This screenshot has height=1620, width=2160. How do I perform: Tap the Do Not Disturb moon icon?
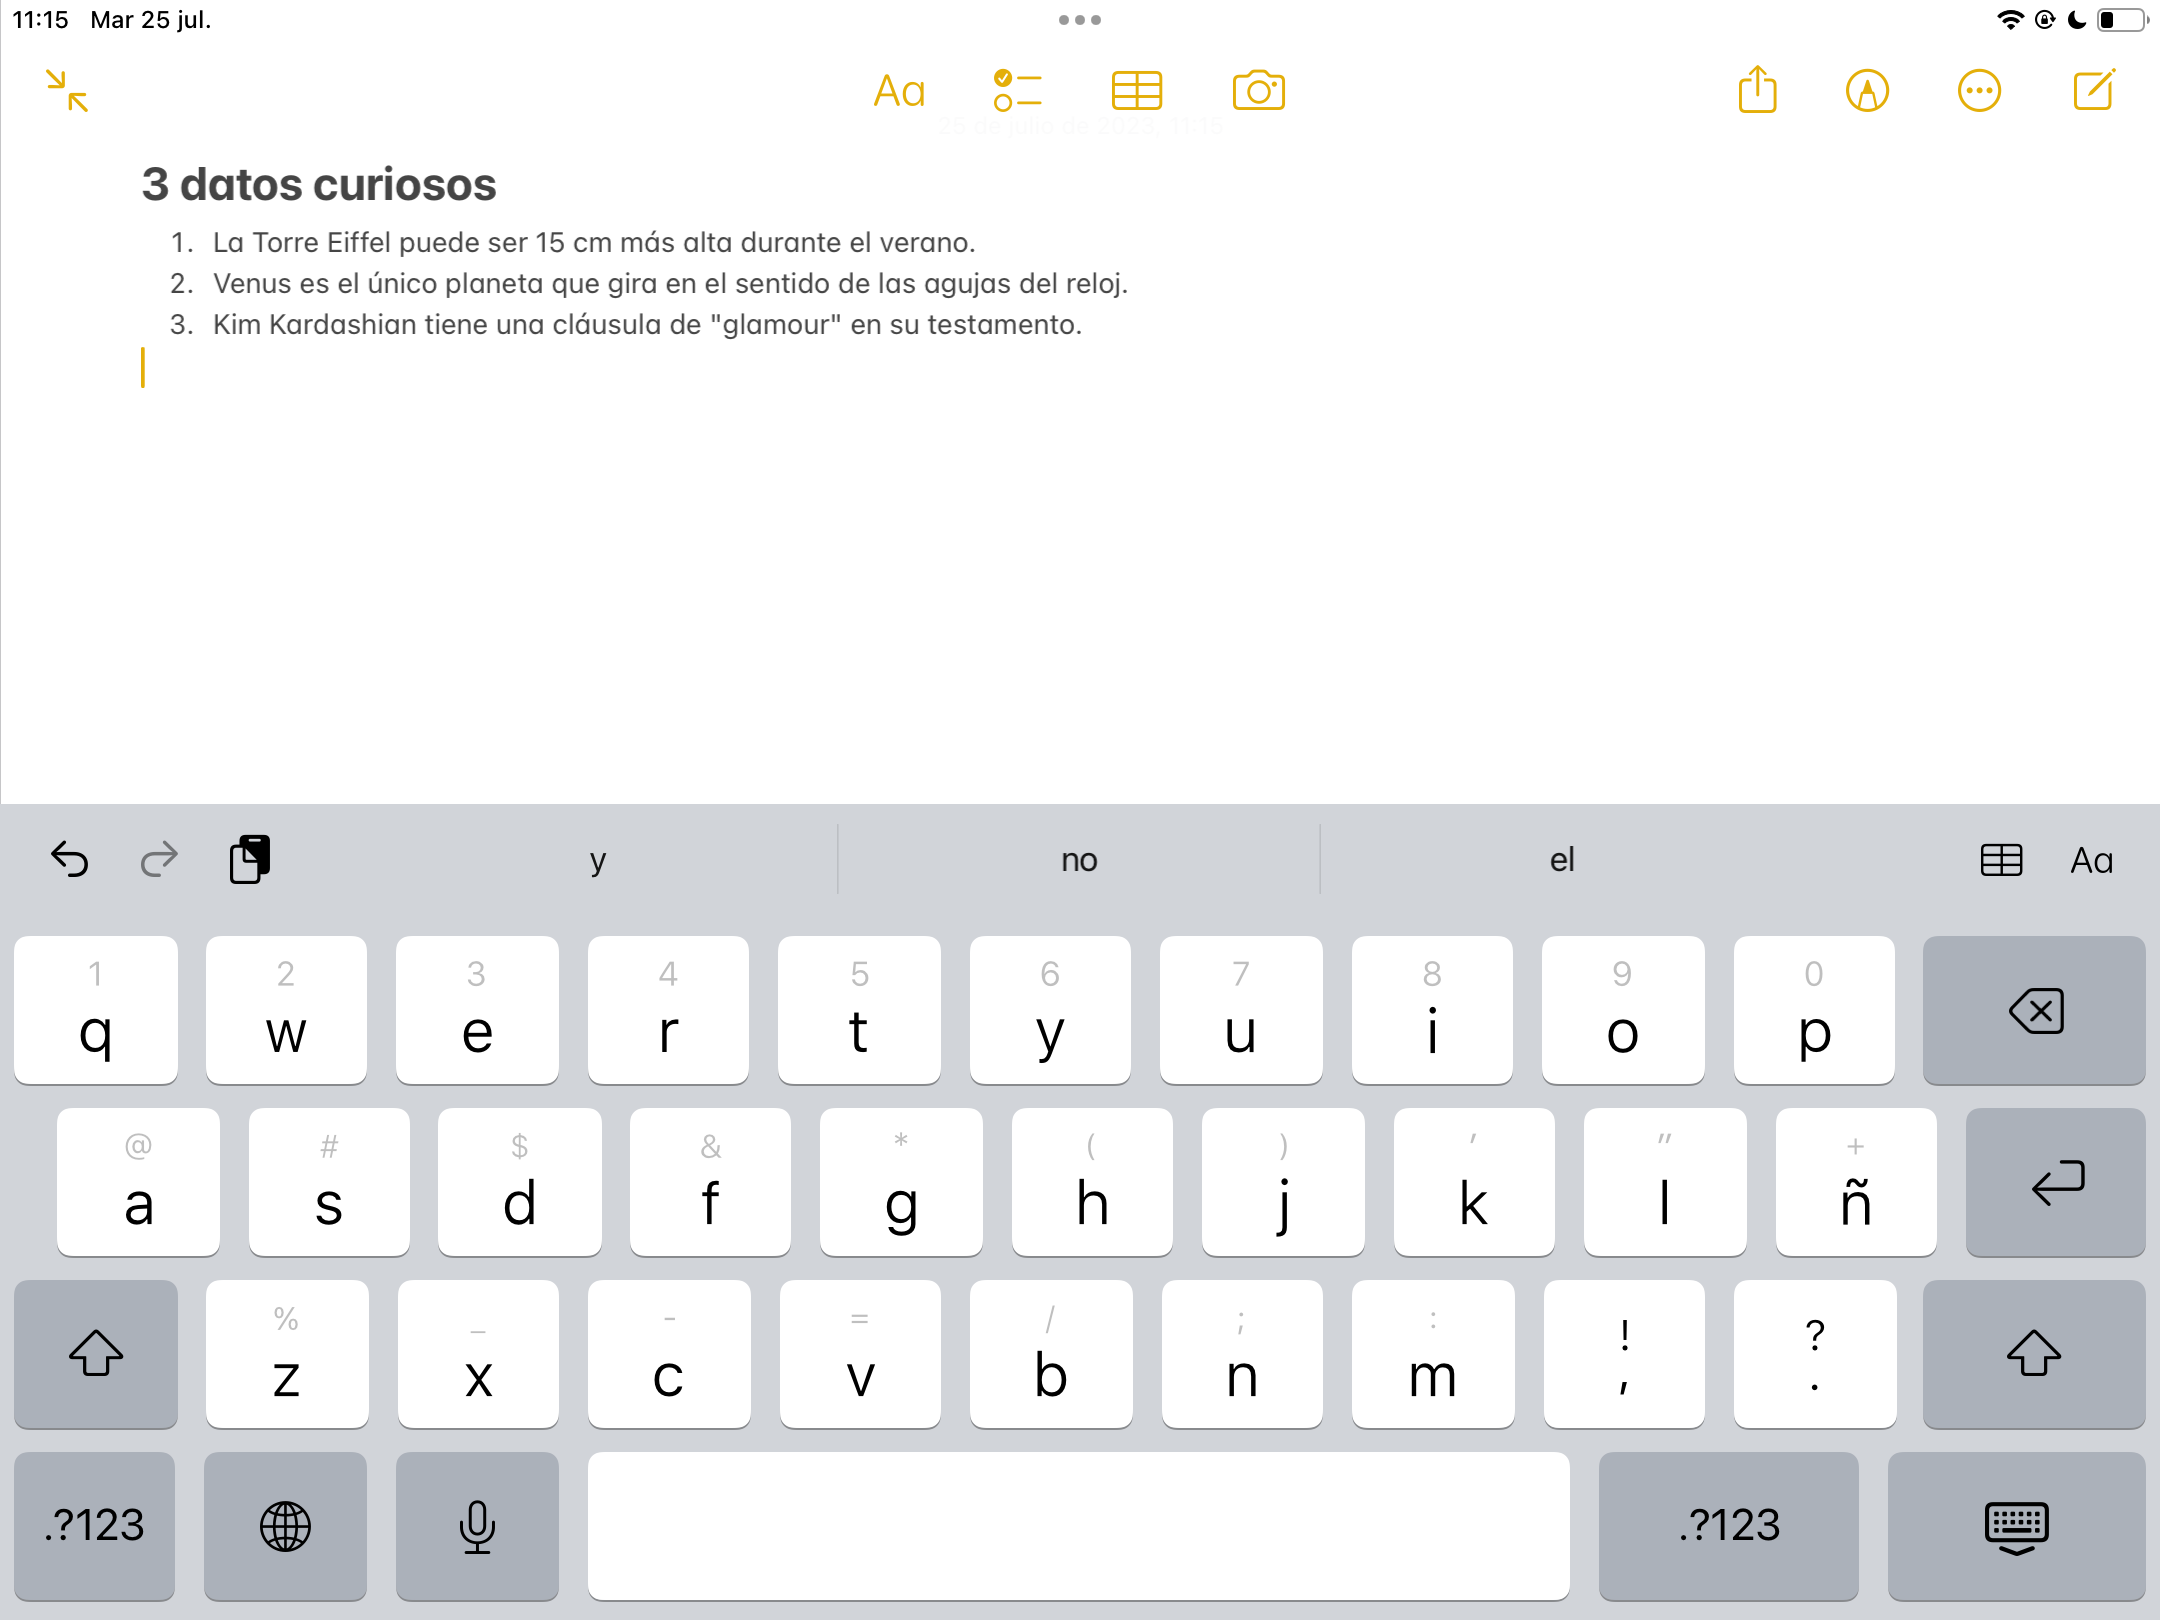point(2077,20)
